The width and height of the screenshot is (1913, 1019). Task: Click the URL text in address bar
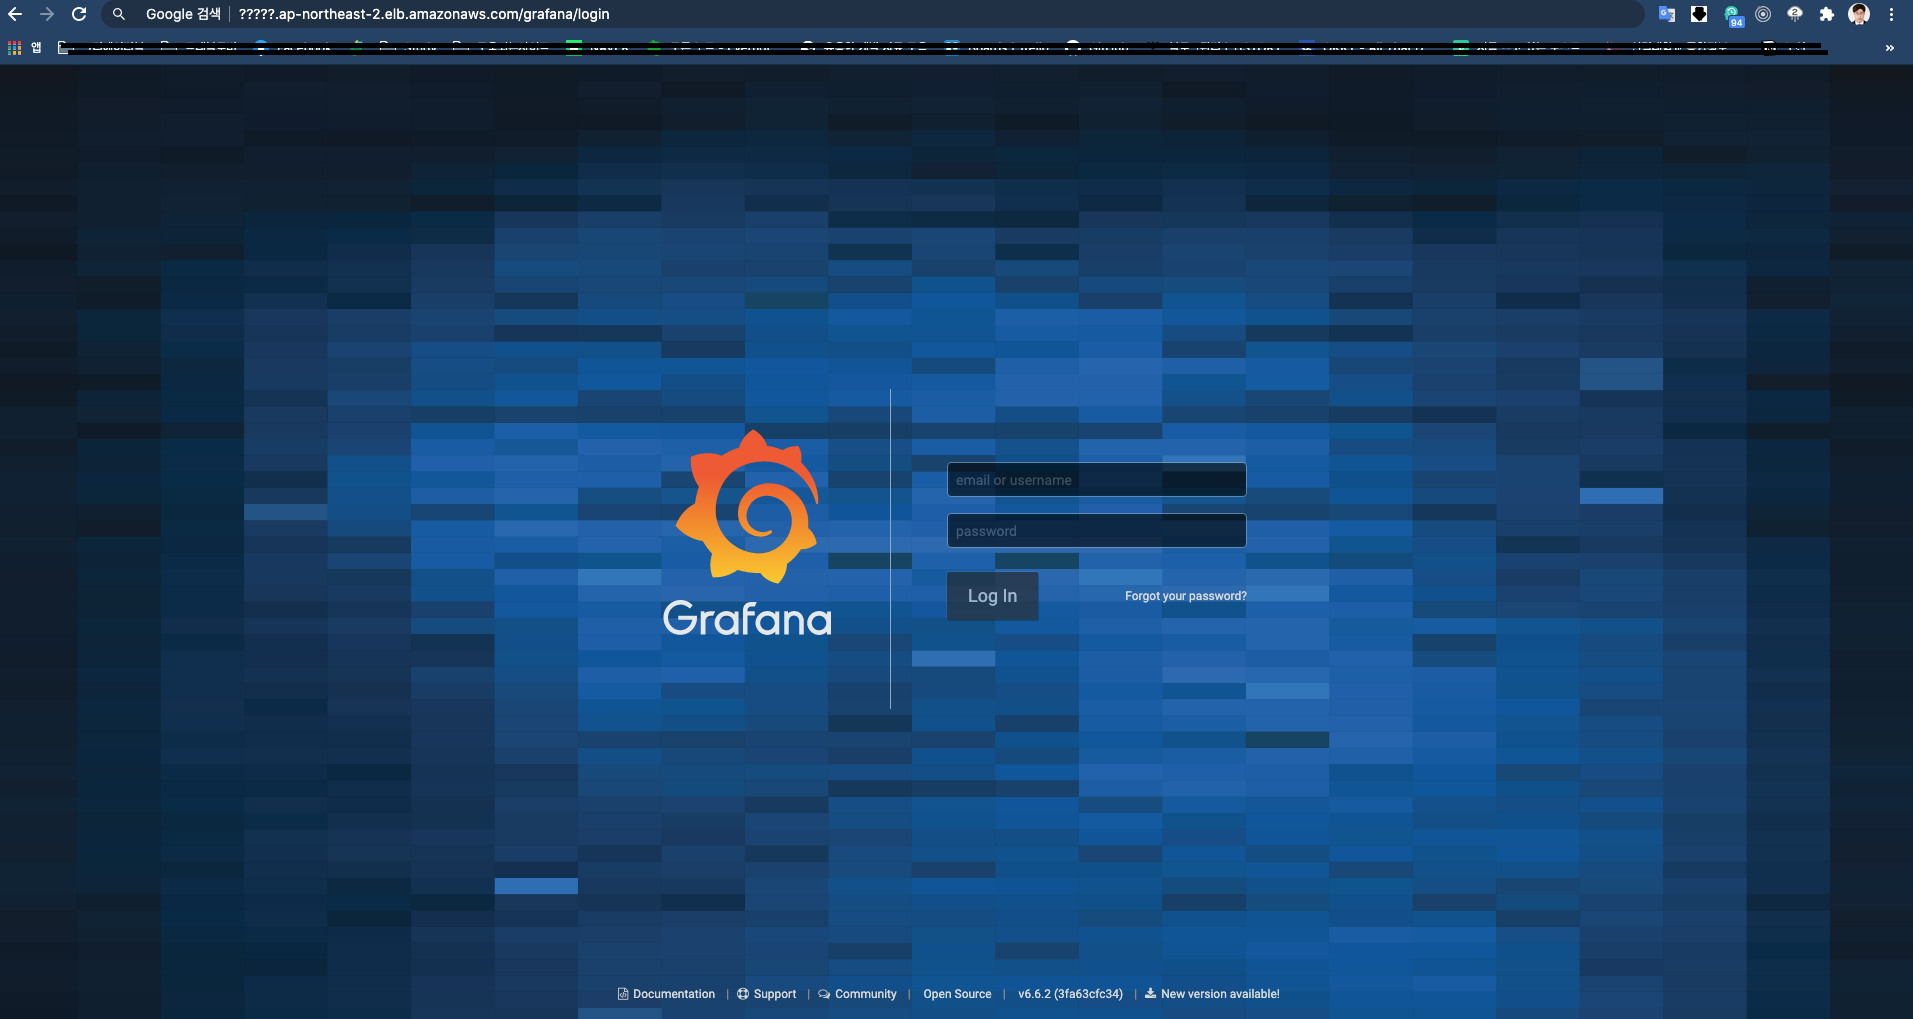424,14
